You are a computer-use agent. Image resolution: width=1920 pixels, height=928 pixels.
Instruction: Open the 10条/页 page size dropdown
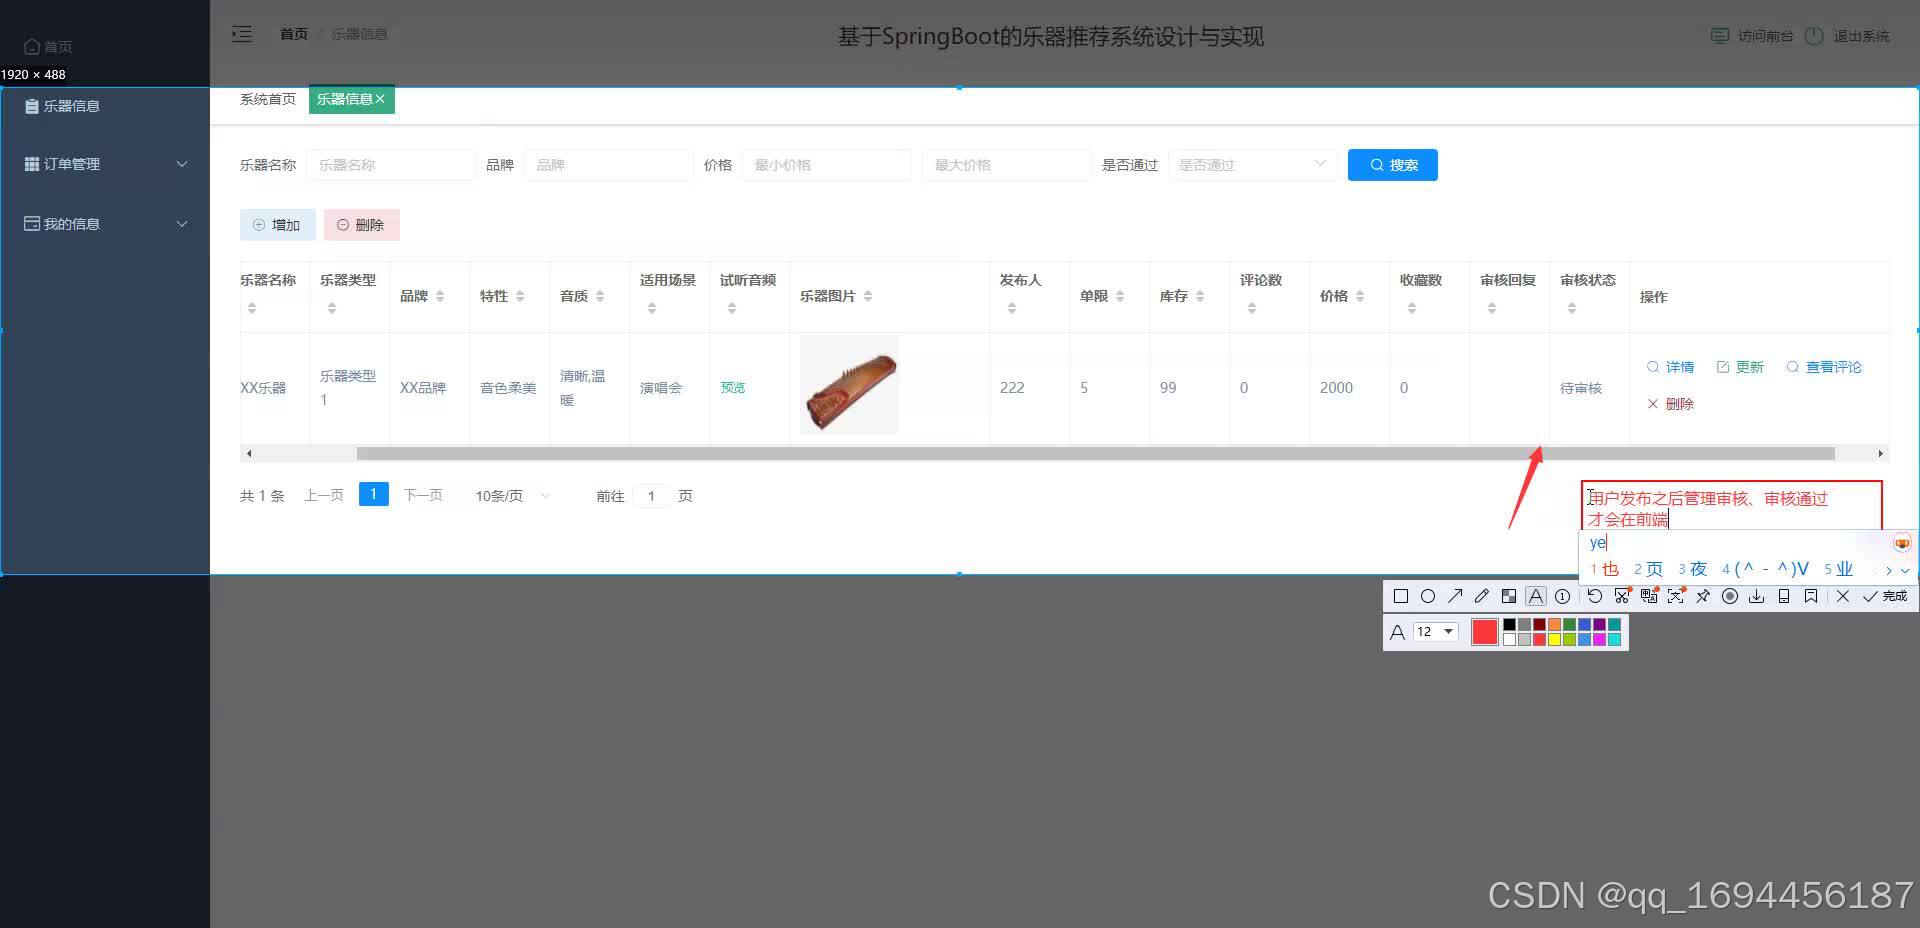(513, 496)
